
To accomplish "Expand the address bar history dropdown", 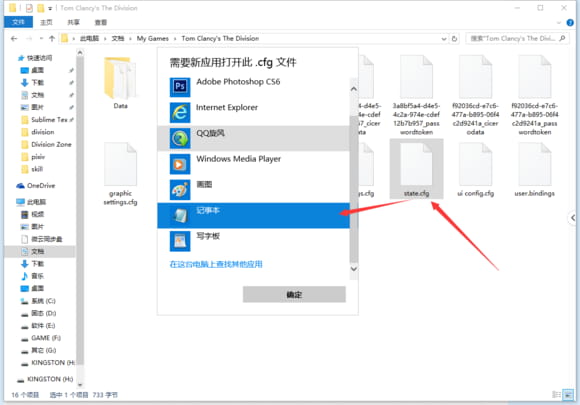I will [x=444, y=38].
